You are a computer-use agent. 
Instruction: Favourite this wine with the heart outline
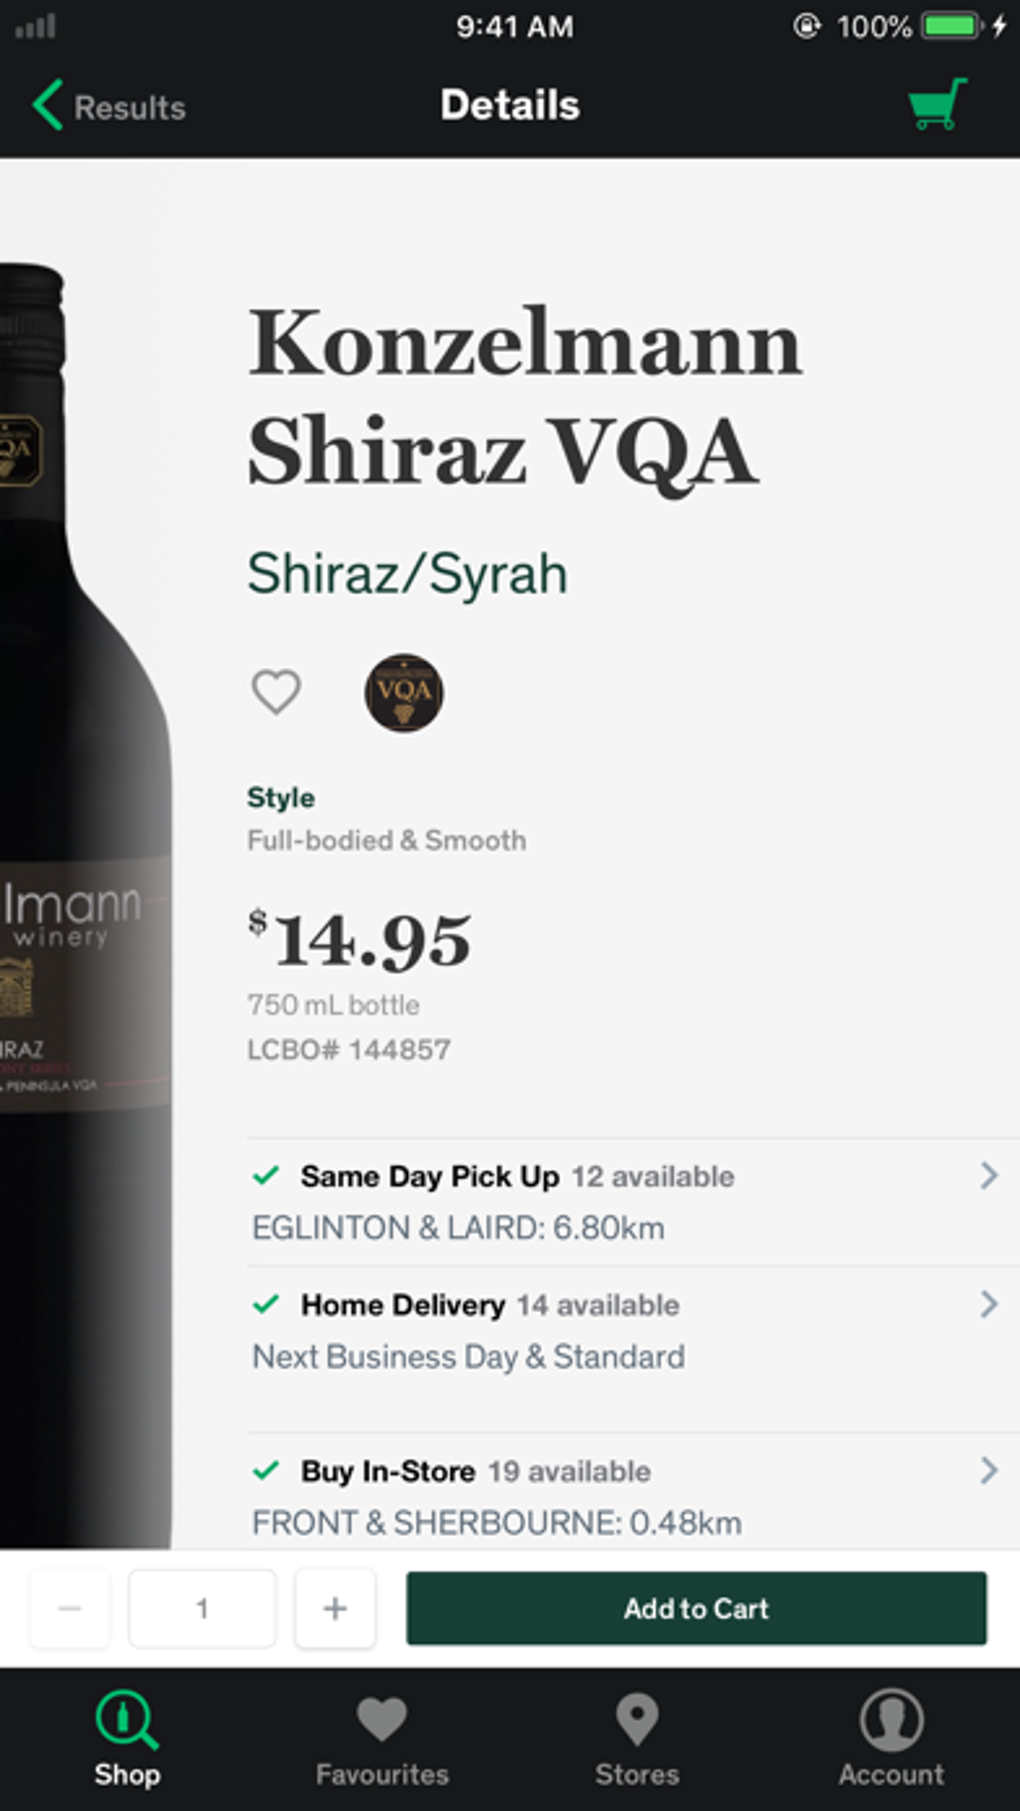(276, 691)
